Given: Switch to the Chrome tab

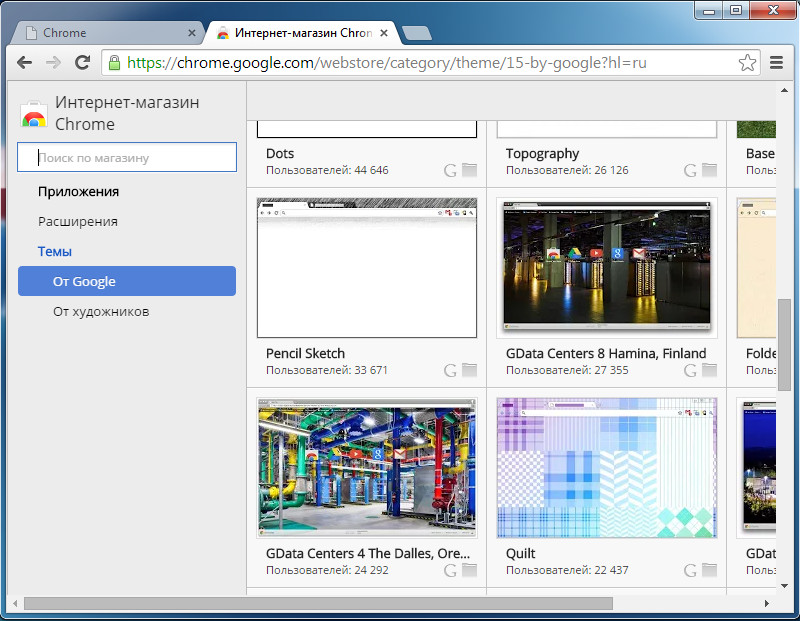Looking at the screenshot, I should pos(107,33).
